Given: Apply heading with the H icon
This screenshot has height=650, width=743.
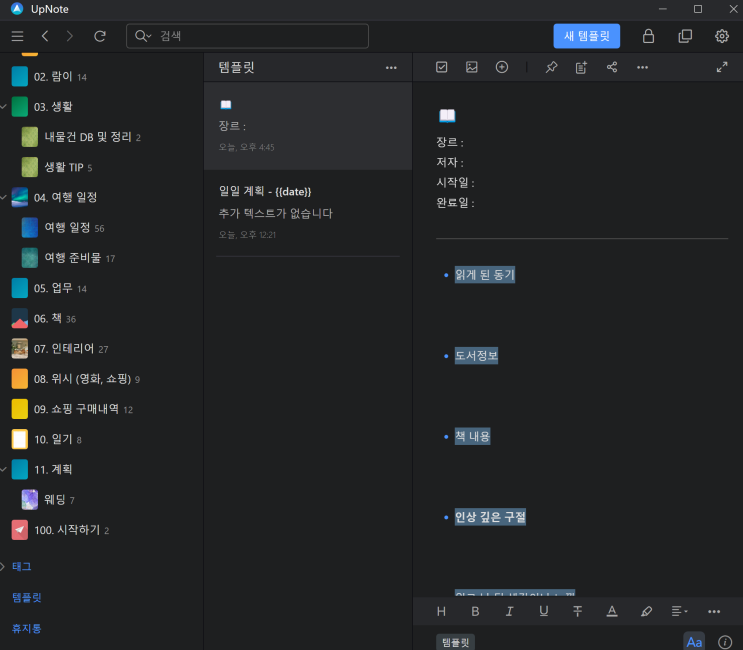Looking at the screenshot, I should 441,611.
